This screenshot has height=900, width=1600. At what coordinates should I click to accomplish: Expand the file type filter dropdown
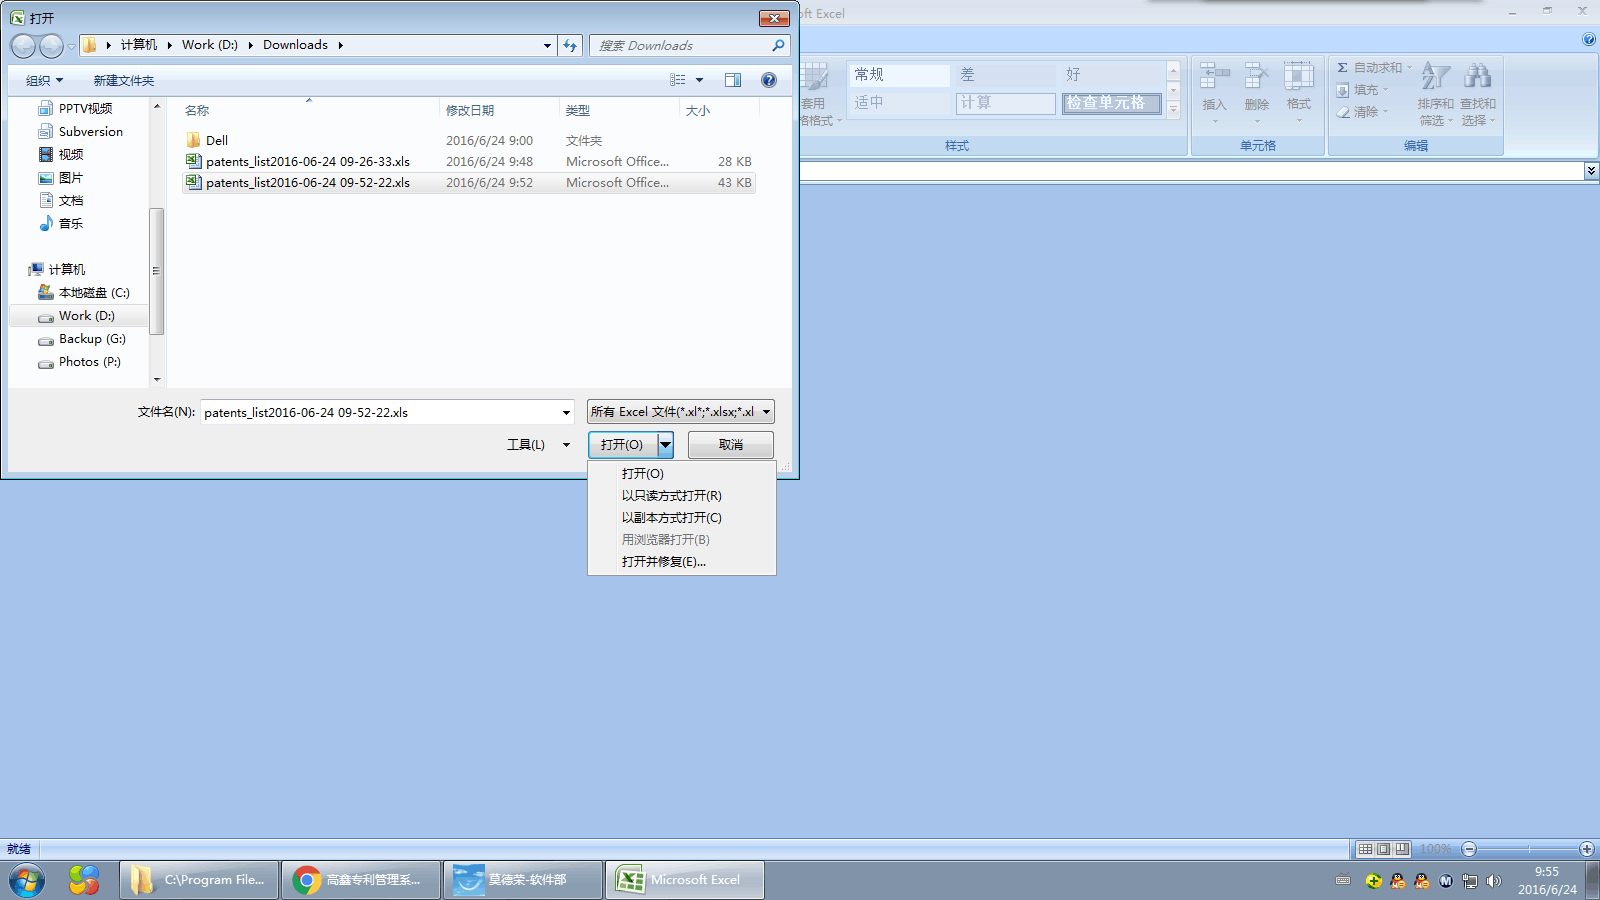(767, 412)
